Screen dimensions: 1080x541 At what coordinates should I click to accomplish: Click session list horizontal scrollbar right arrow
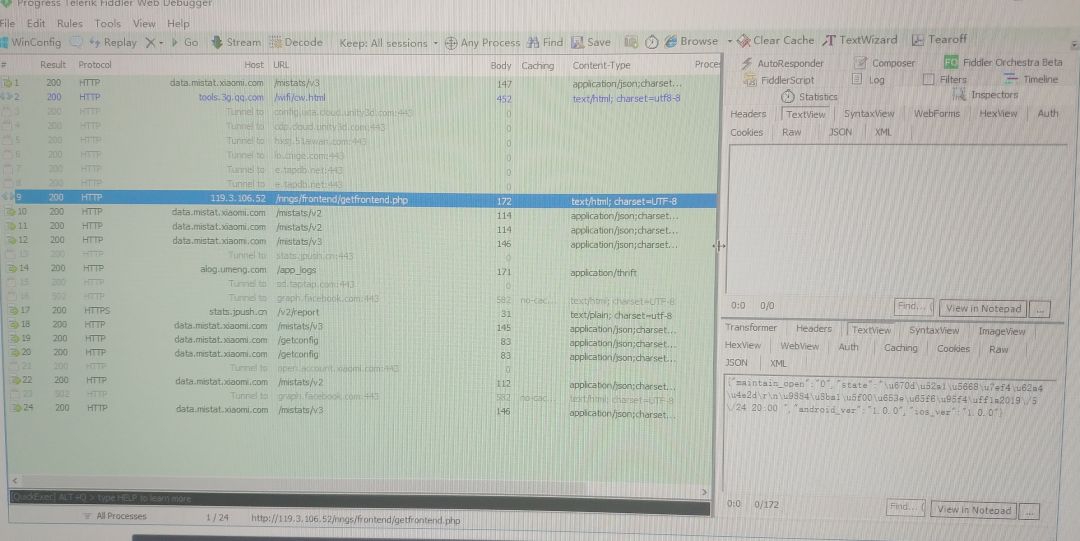pos(704,491)
